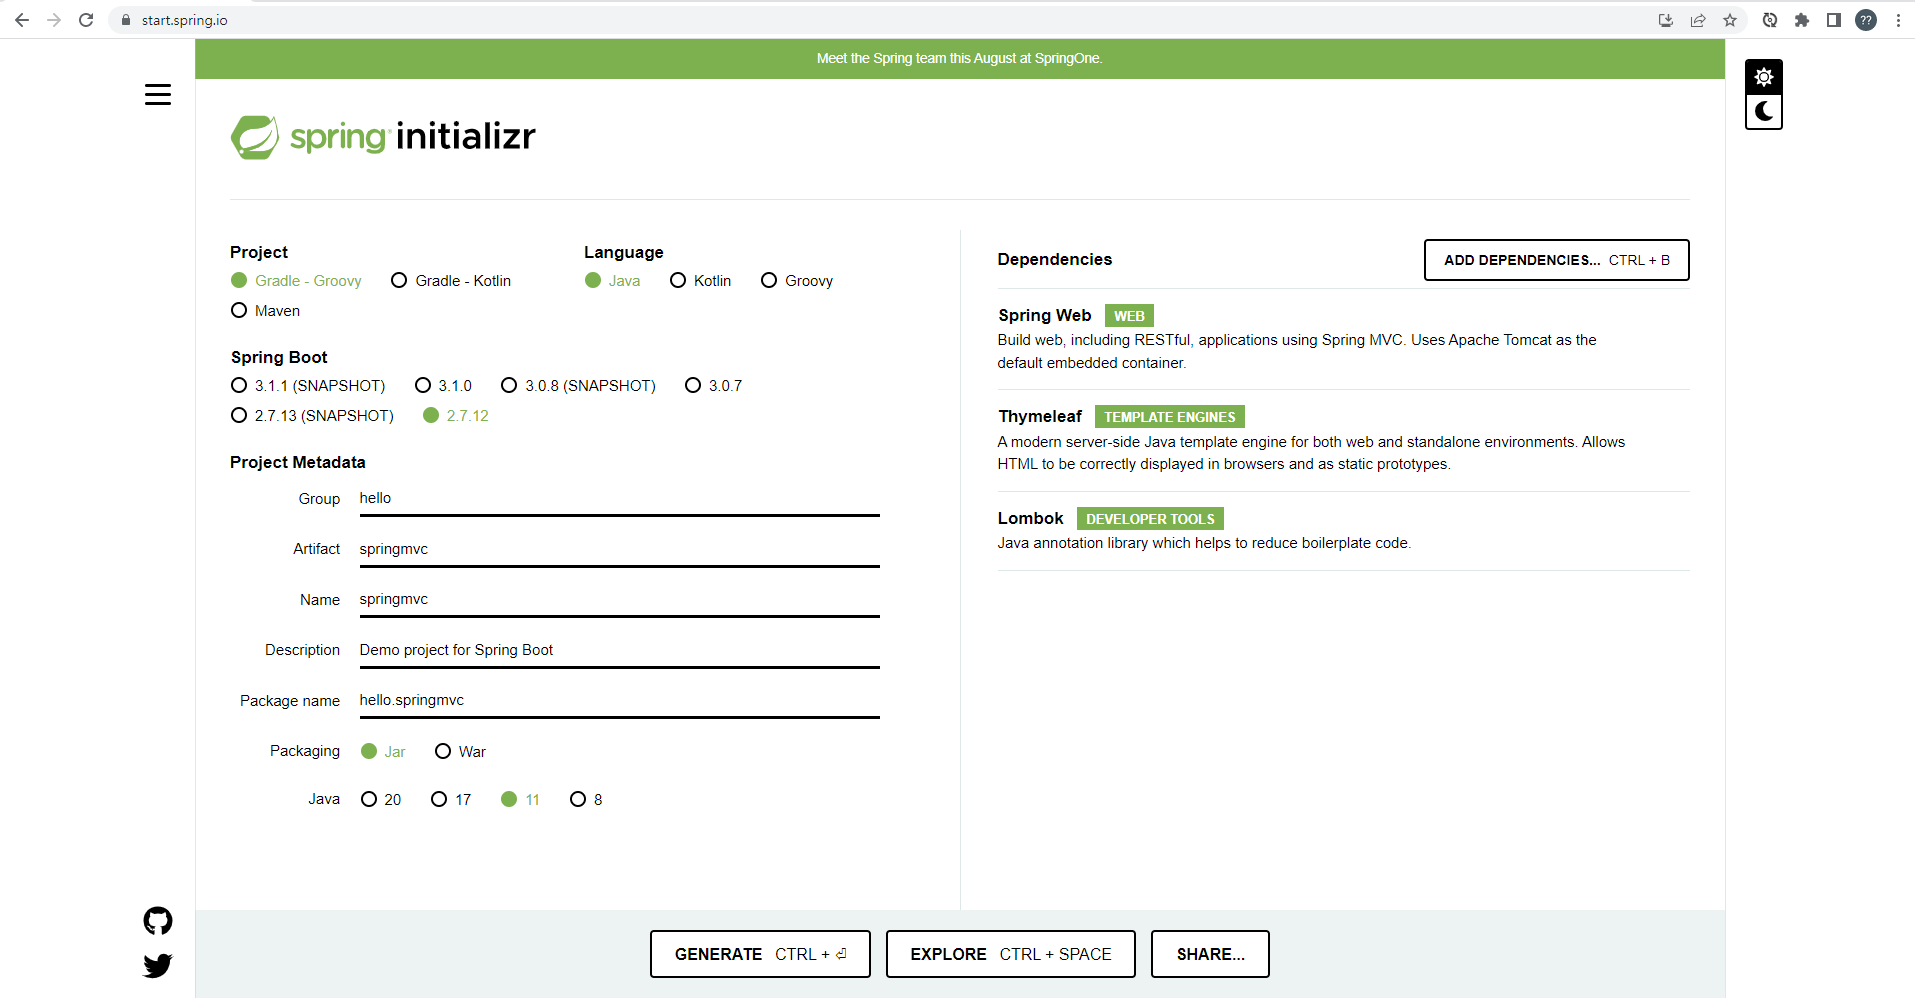Open the Chrome three-dot menu
This screenshot has height=998, width=1915.
point(1898,20)
